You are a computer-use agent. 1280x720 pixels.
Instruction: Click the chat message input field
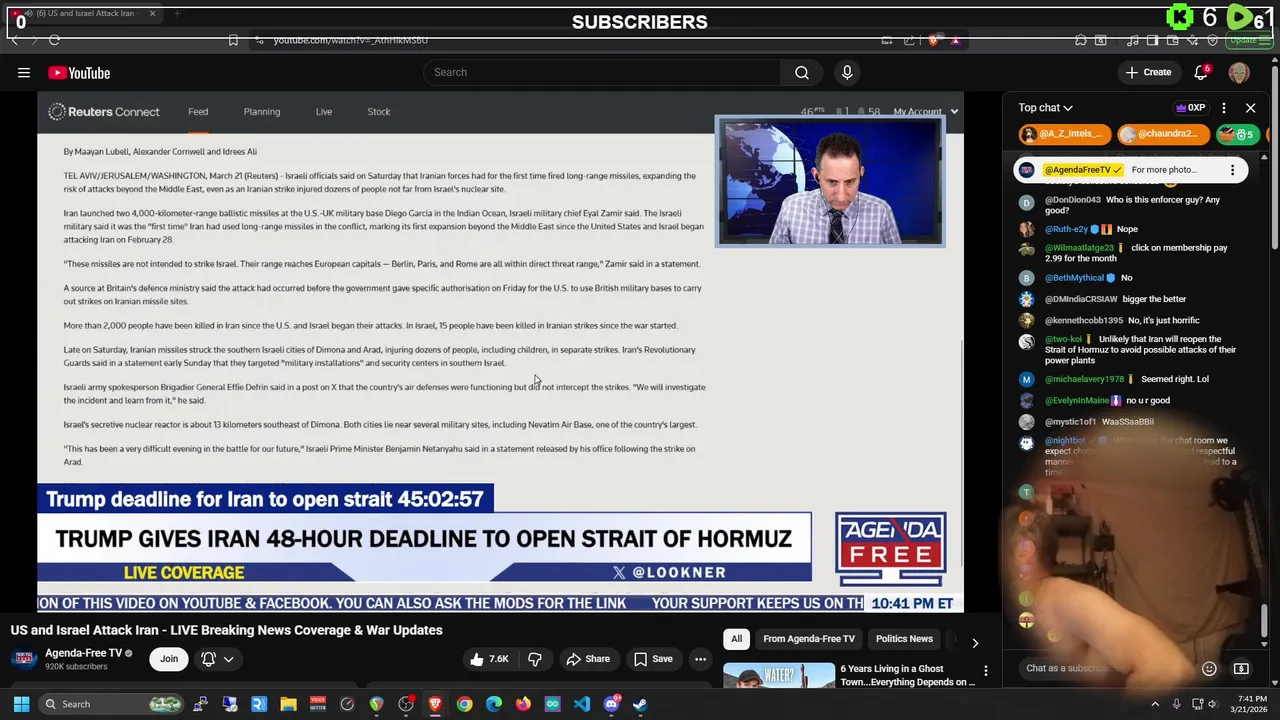point(1105,668)
